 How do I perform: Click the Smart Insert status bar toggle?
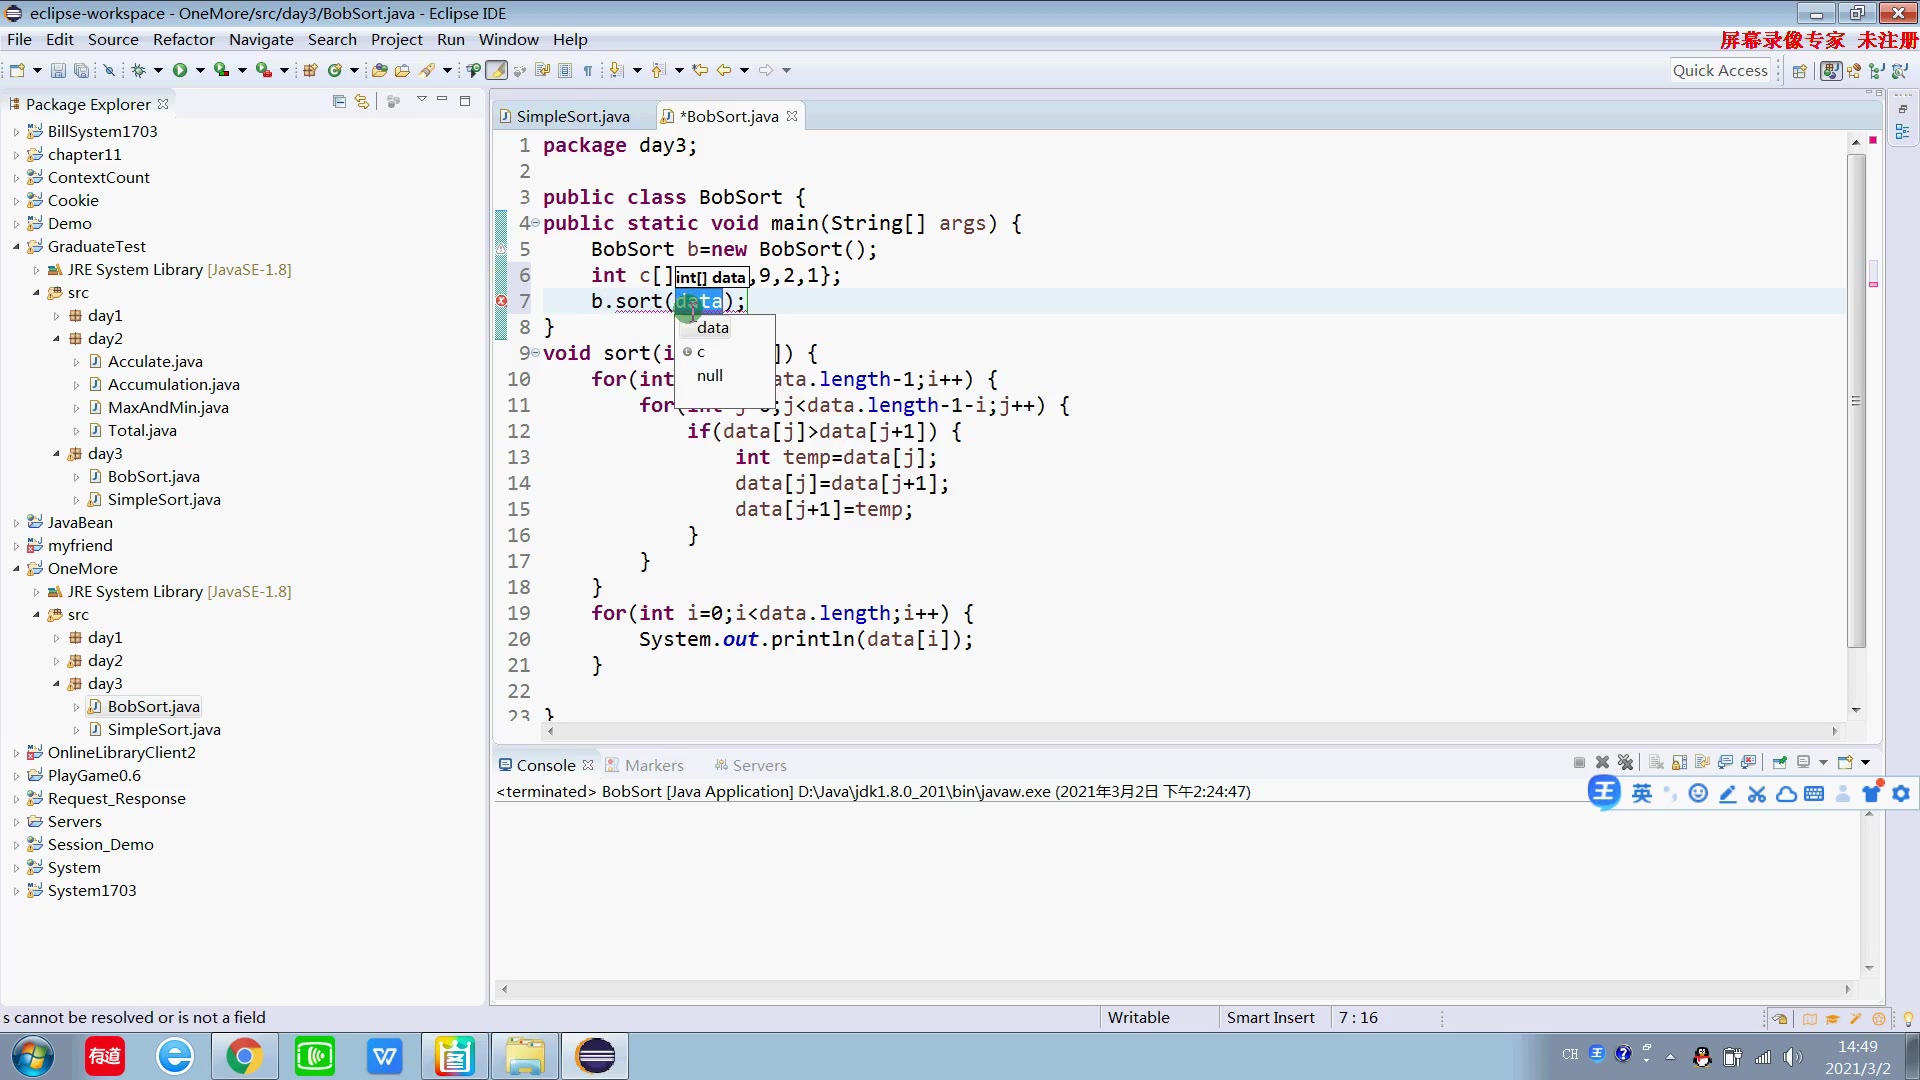click(x=1270, y=1017)
